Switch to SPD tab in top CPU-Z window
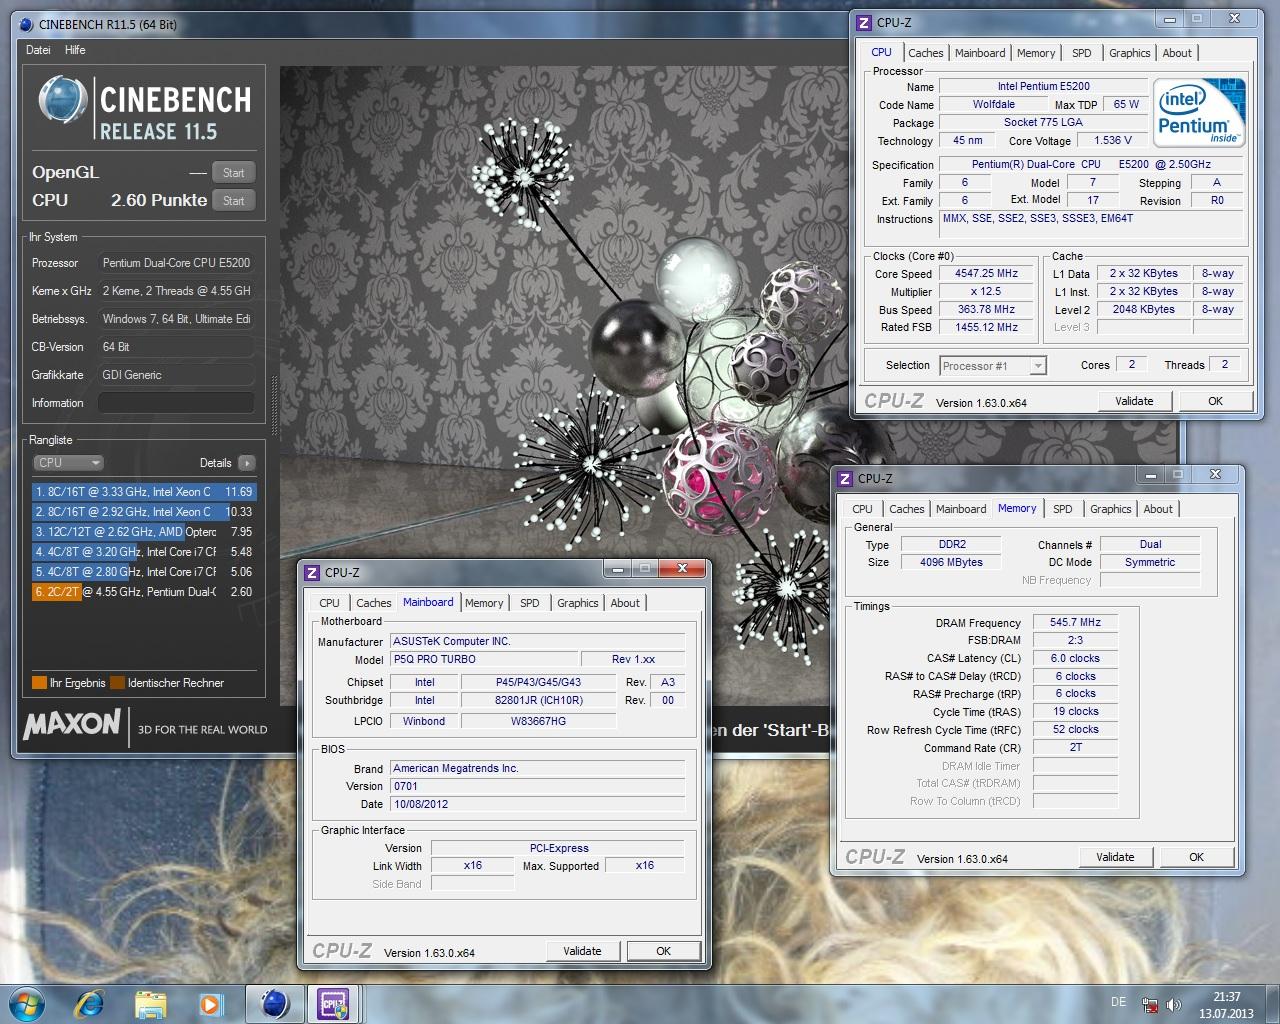 click(x=1082, y=53)
